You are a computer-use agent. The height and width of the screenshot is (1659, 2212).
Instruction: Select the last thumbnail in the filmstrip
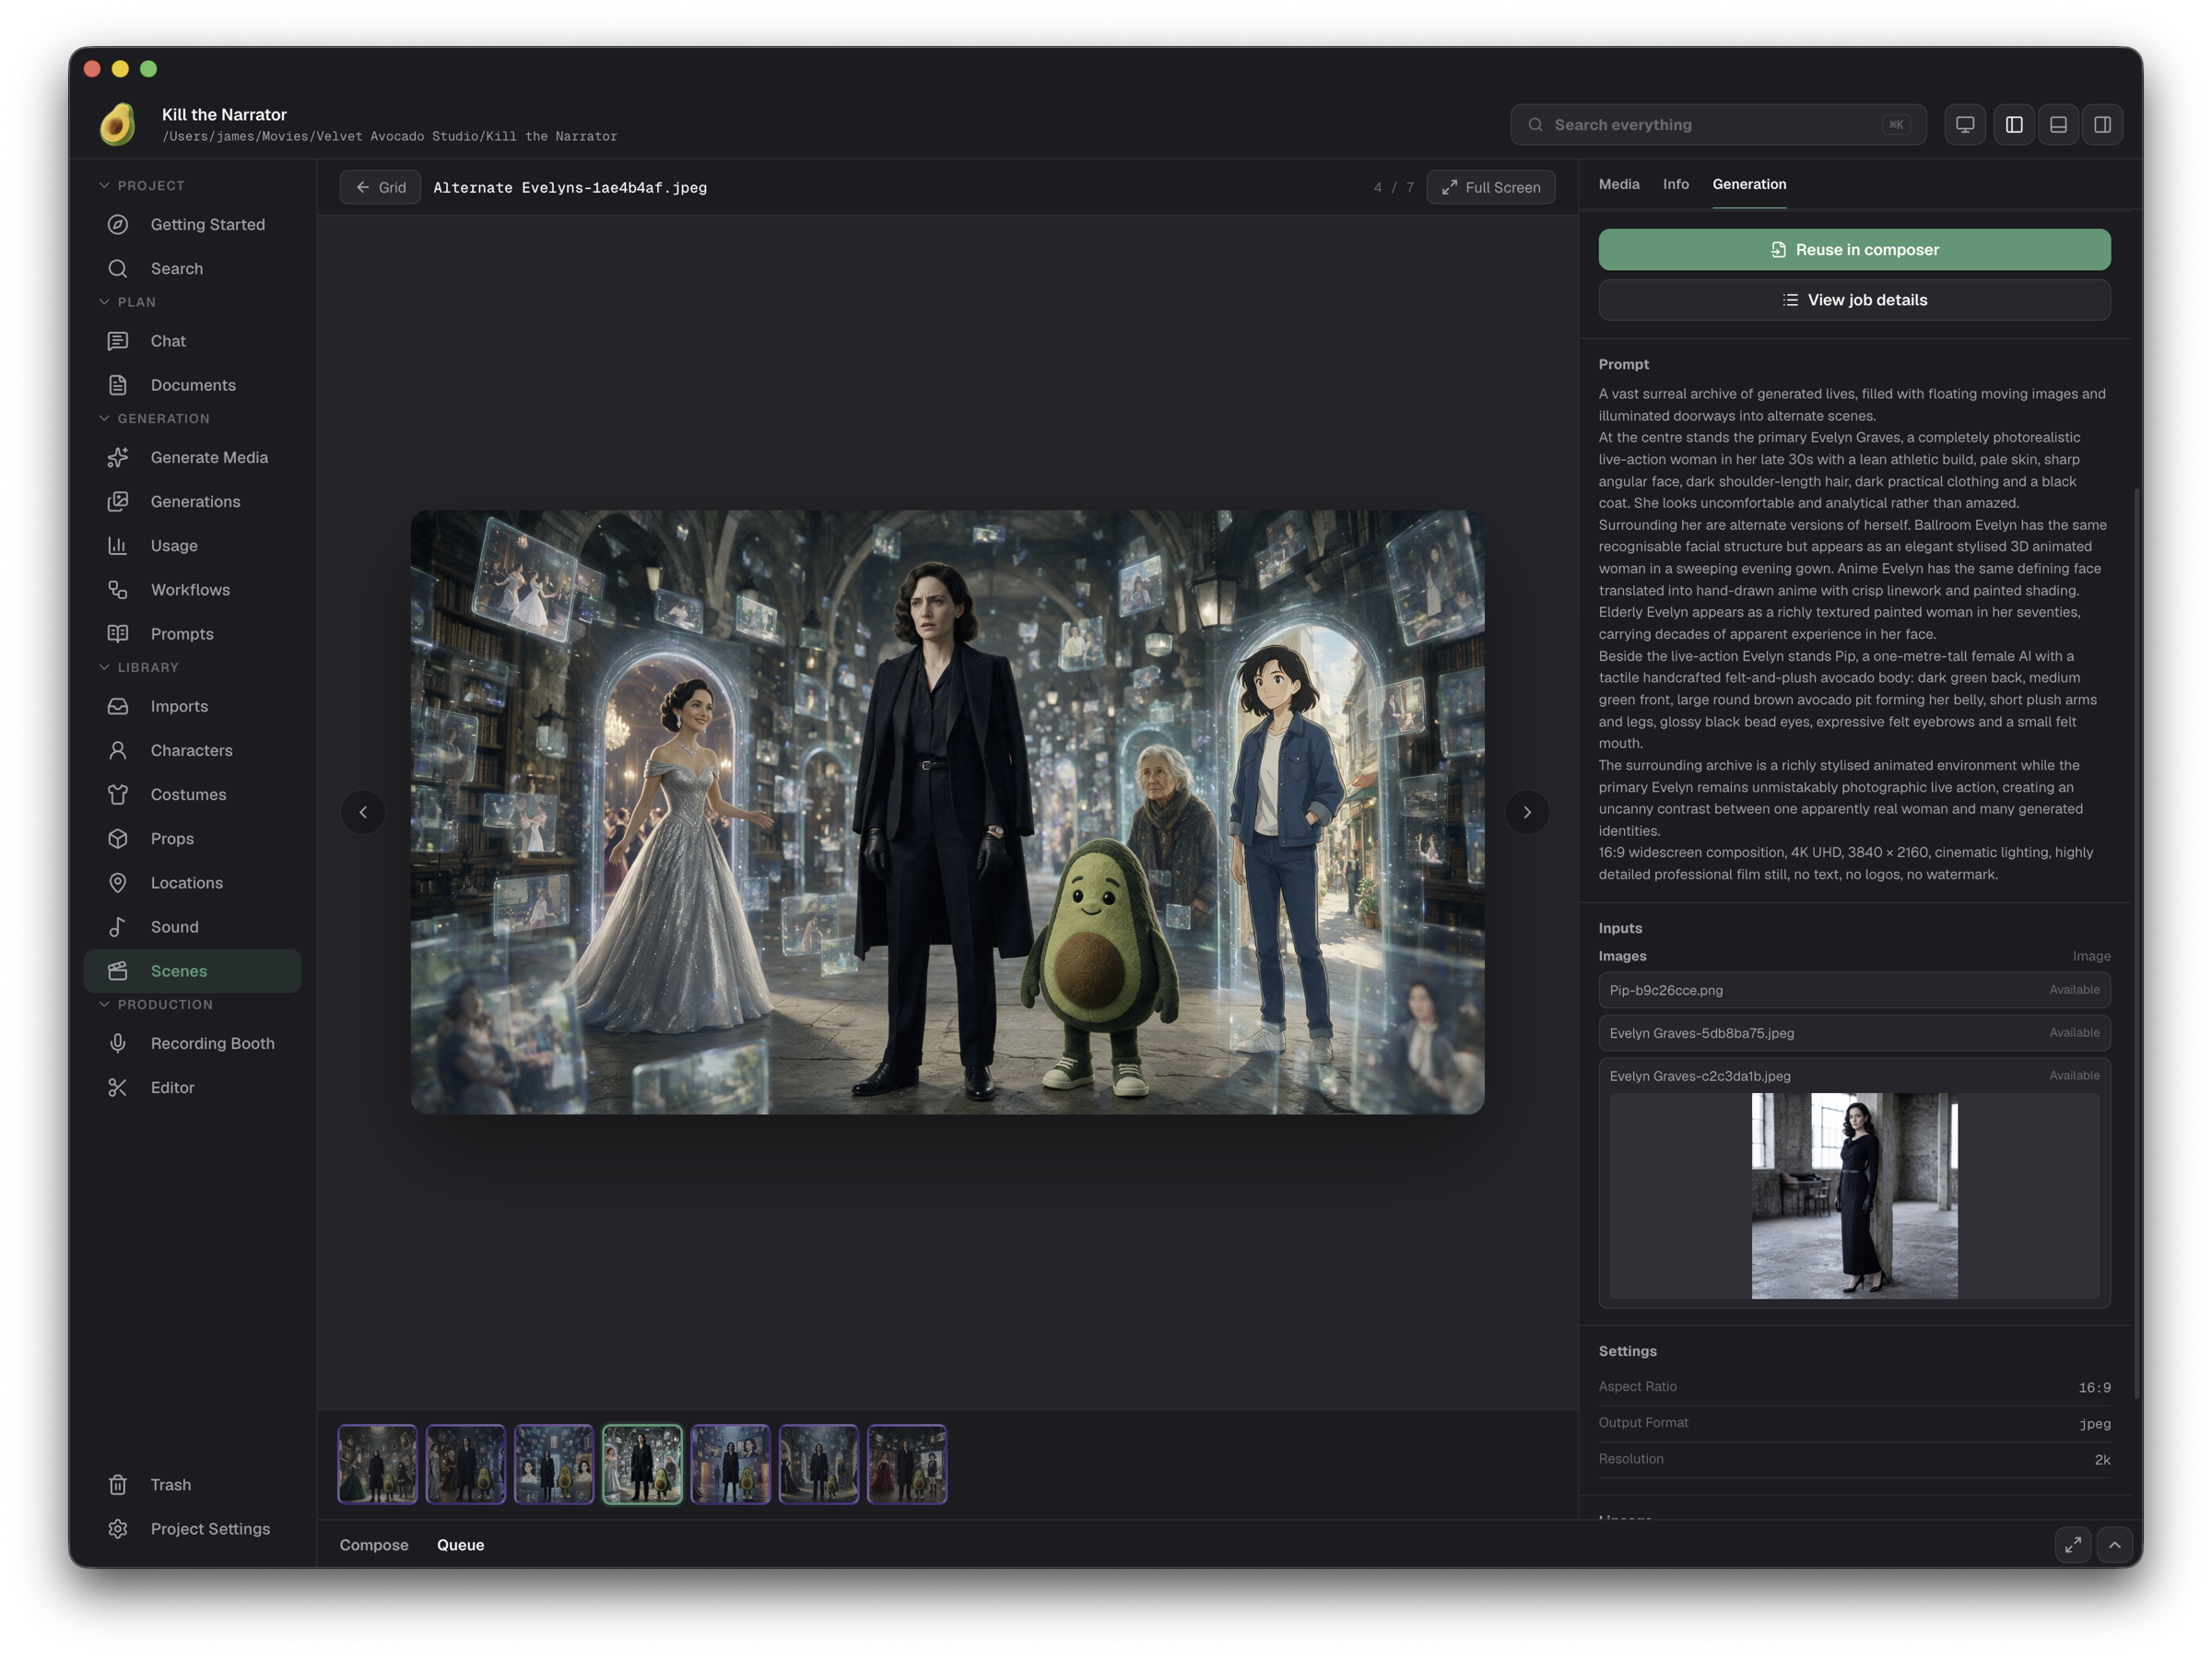pyautogui.click(x=907, y=1464)
